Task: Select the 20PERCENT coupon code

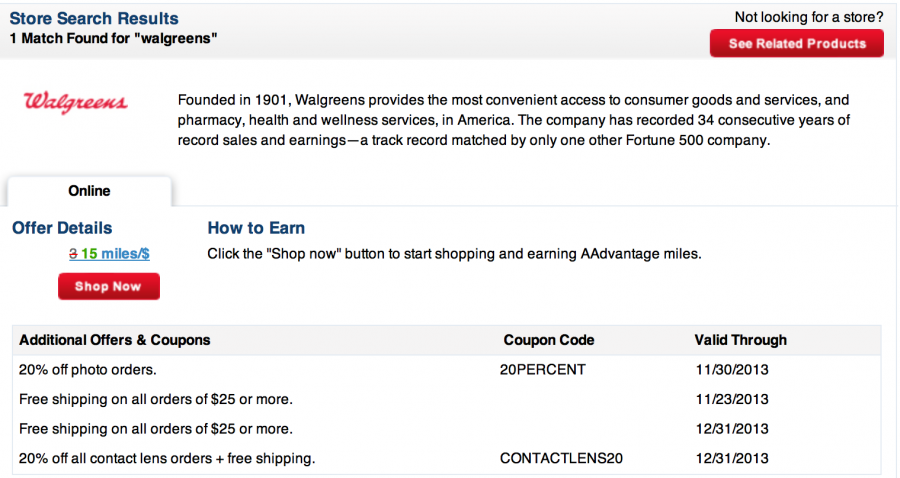Action: tap(542, 370)
